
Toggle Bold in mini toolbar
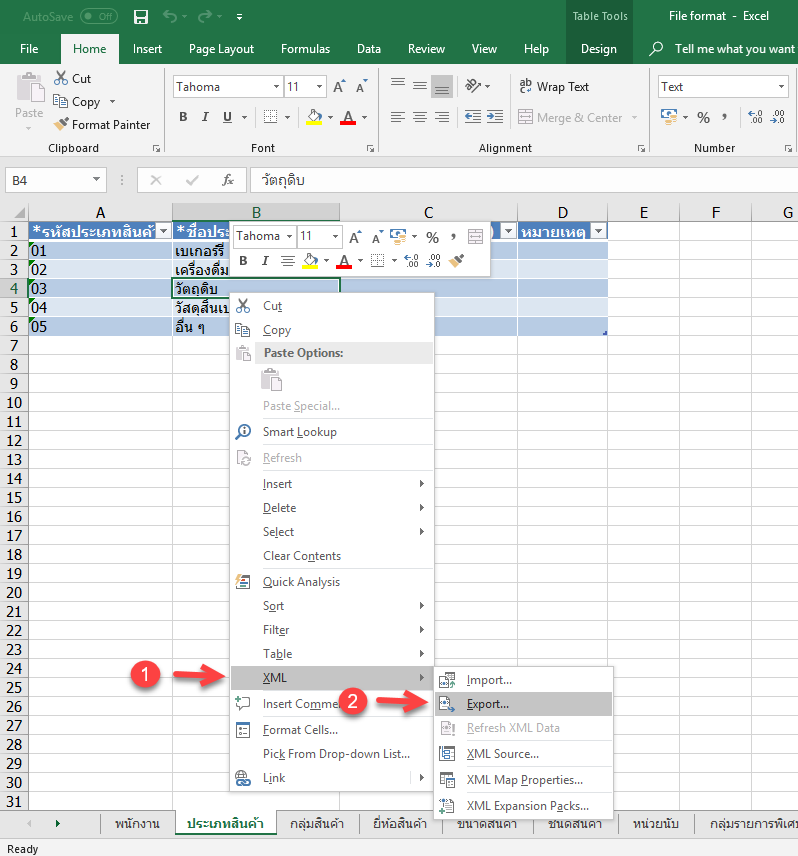tap(243, 261)
